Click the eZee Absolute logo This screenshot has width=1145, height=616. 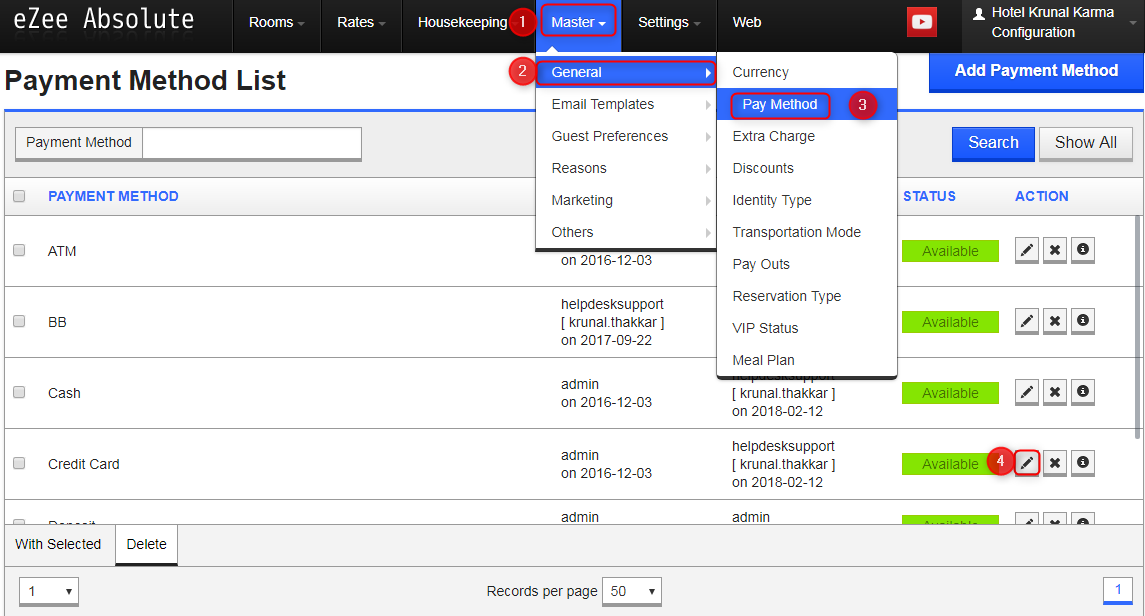pos(104,19)
